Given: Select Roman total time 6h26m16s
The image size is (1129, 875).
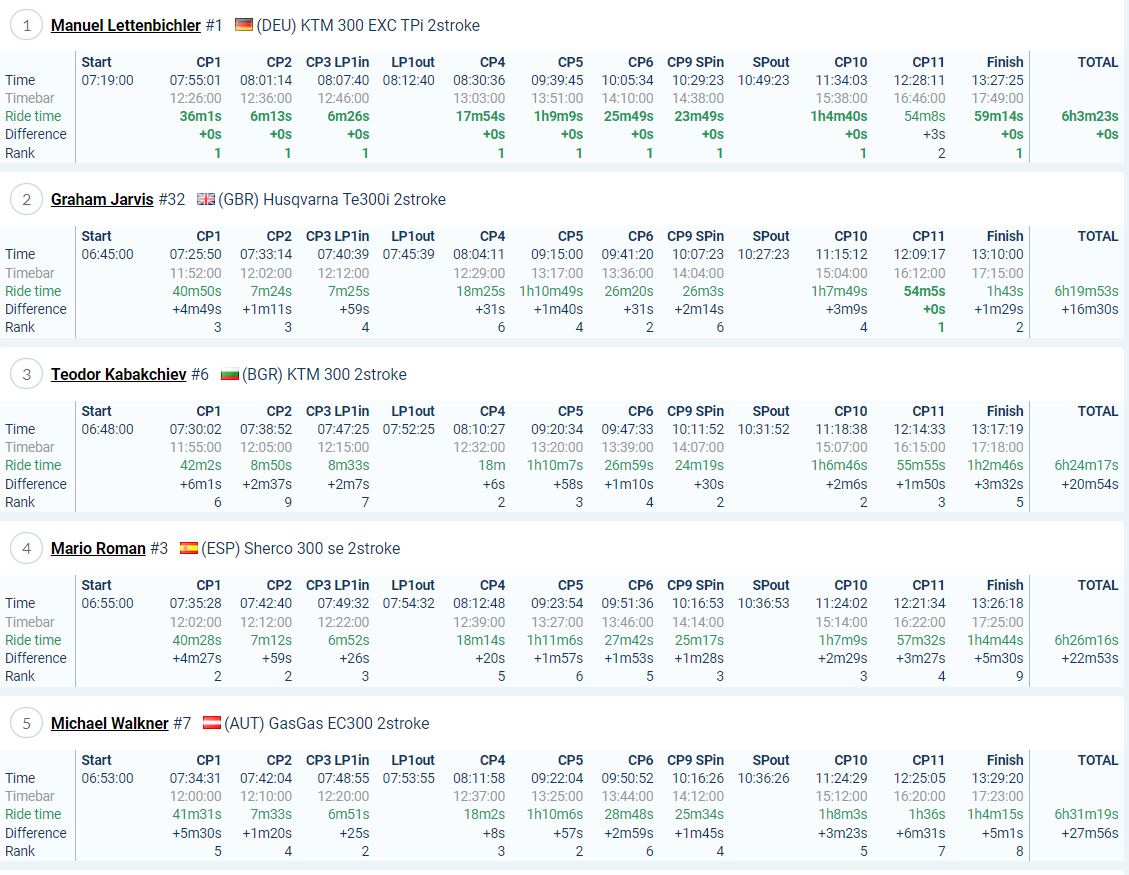Looking at the screenshot, I should click(x=1086, y=640).
